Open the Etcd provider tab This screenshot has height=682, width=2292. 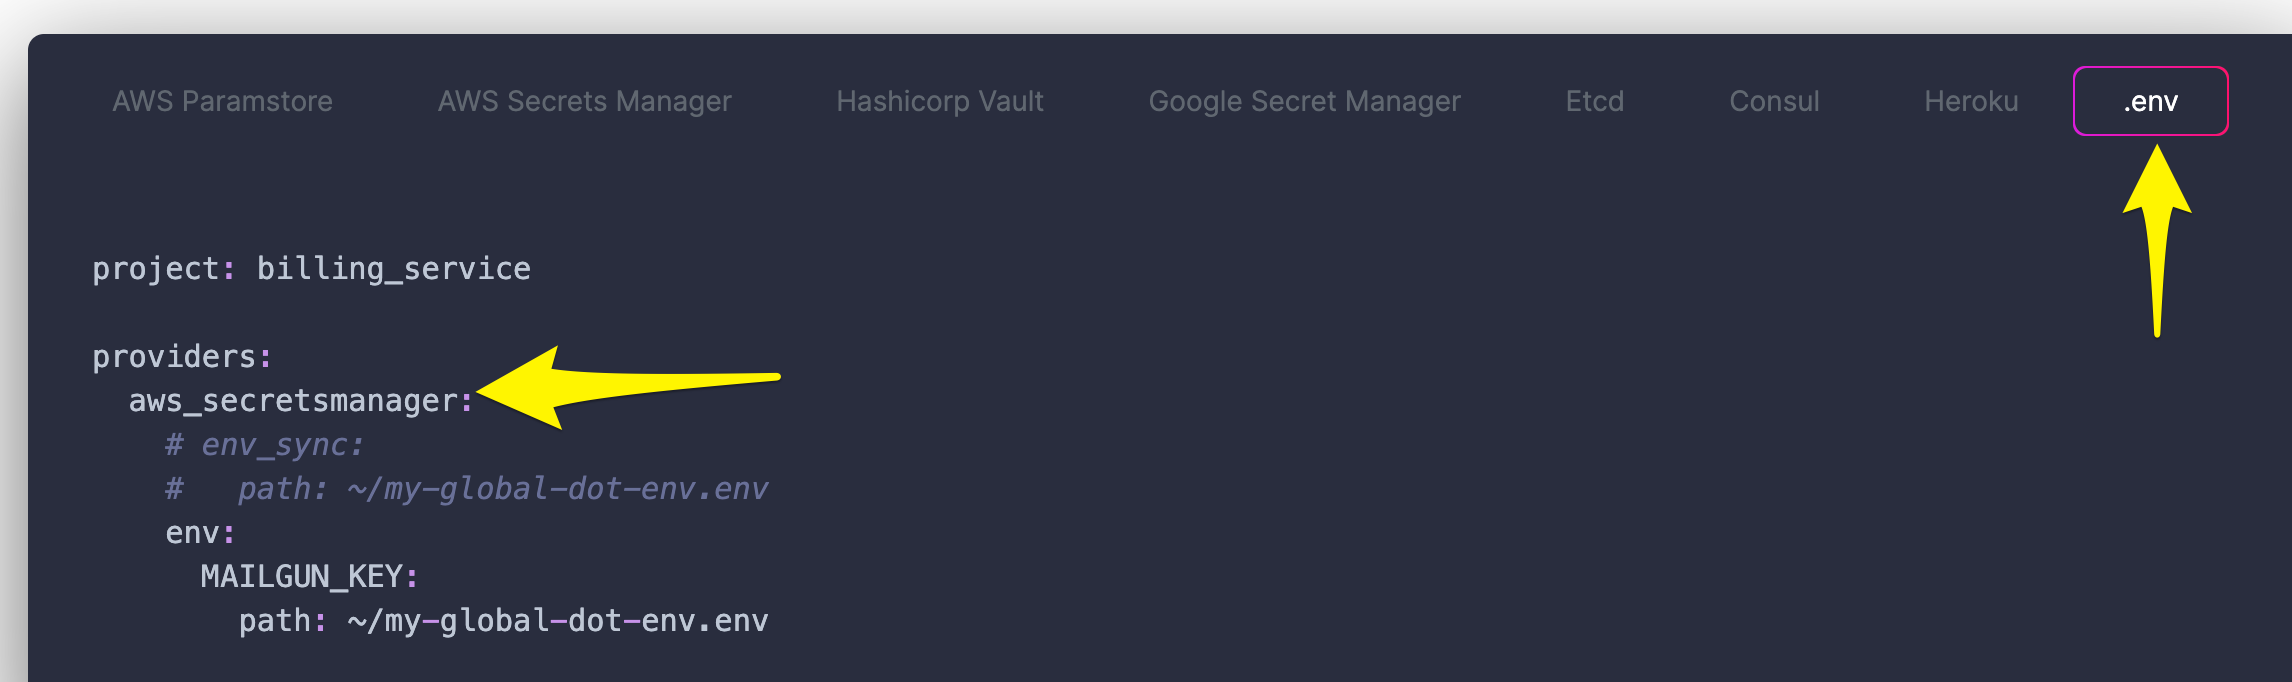point(1594,100)
